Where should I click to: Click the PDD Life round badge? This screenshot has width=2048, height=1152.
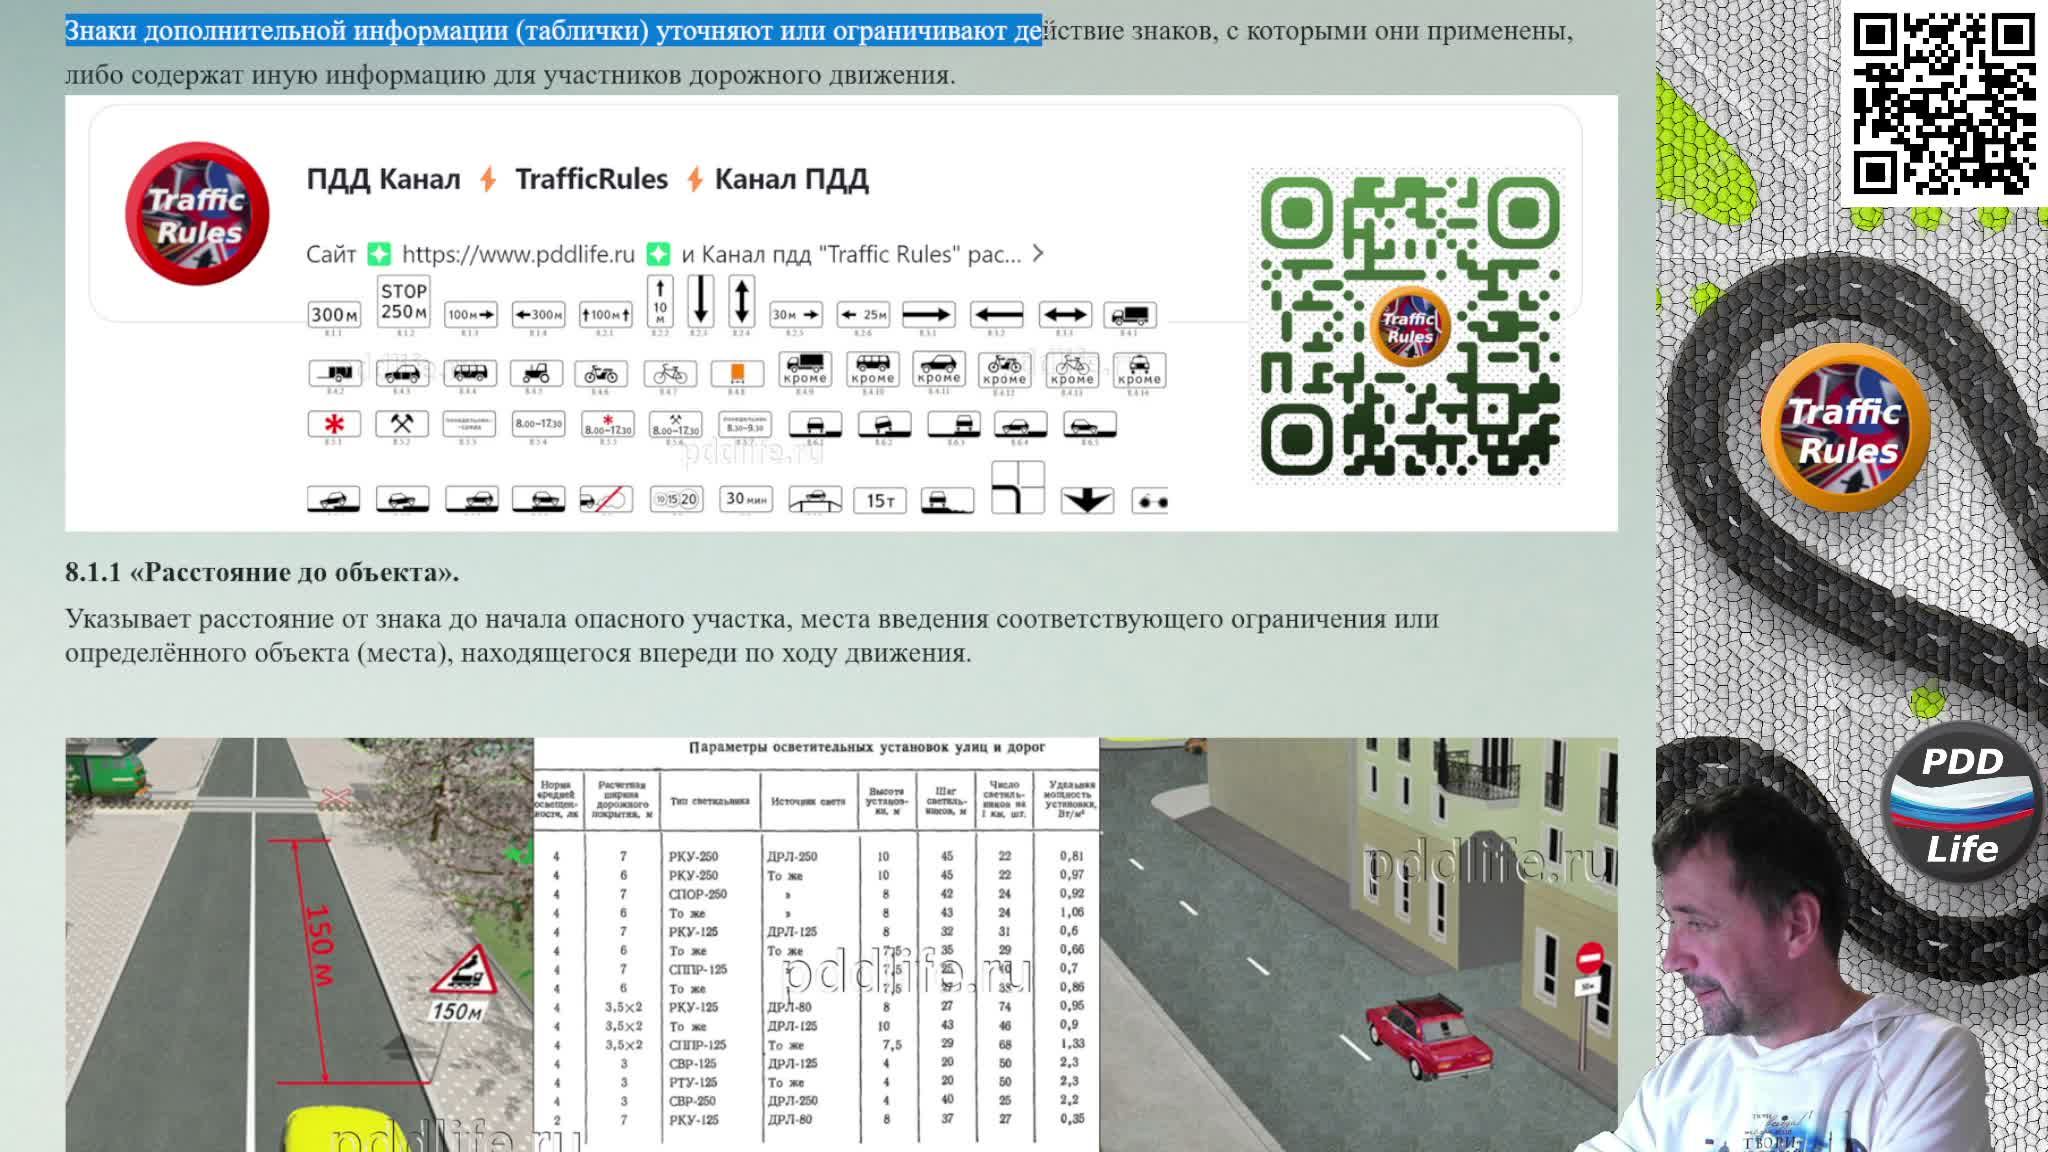tap(1961, 803)
